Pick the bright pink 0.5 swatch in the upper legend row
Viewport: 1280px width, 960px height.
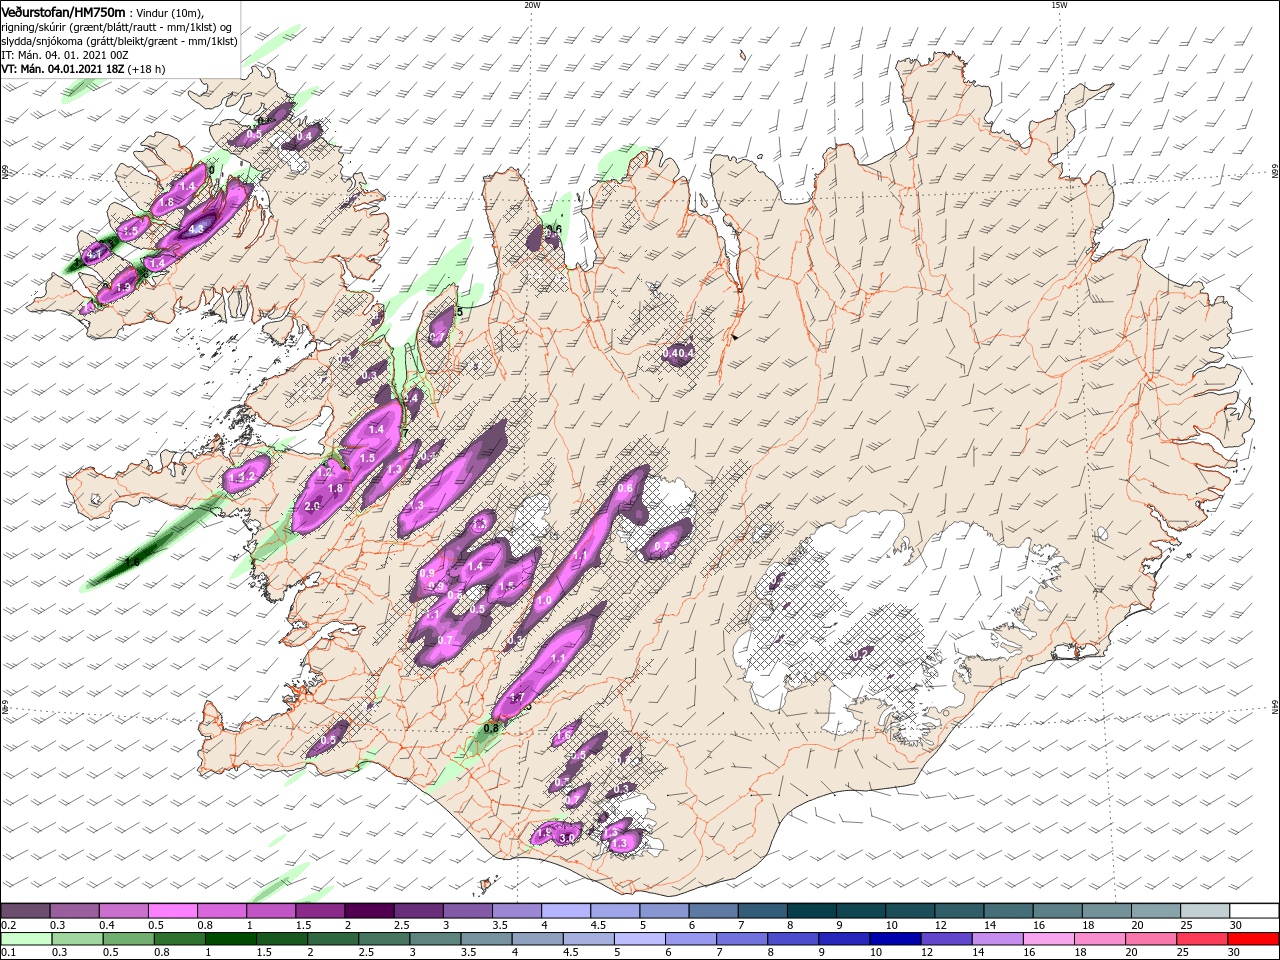(x=172, y=911)
